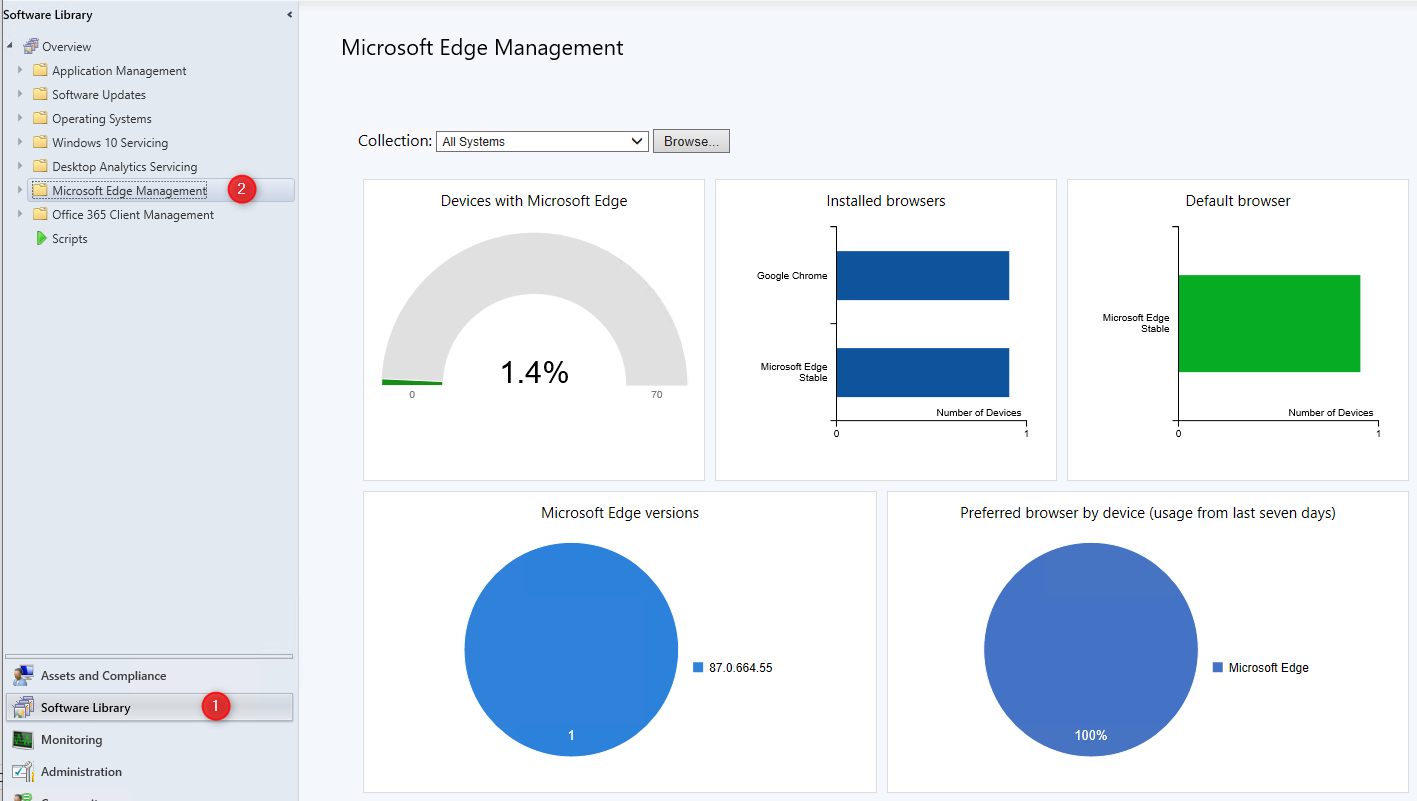Select Application Management in the tree
The height and width of the screenshot is (801, 1417).
click(x=119, y=71)
